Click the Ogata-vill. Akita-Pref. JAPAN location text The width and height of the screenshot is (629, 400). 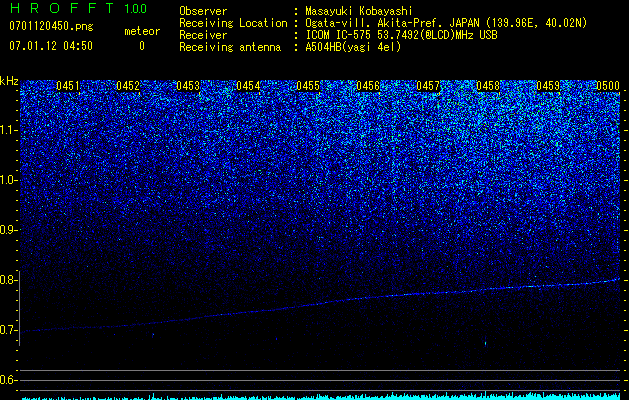tap(446, 23)
